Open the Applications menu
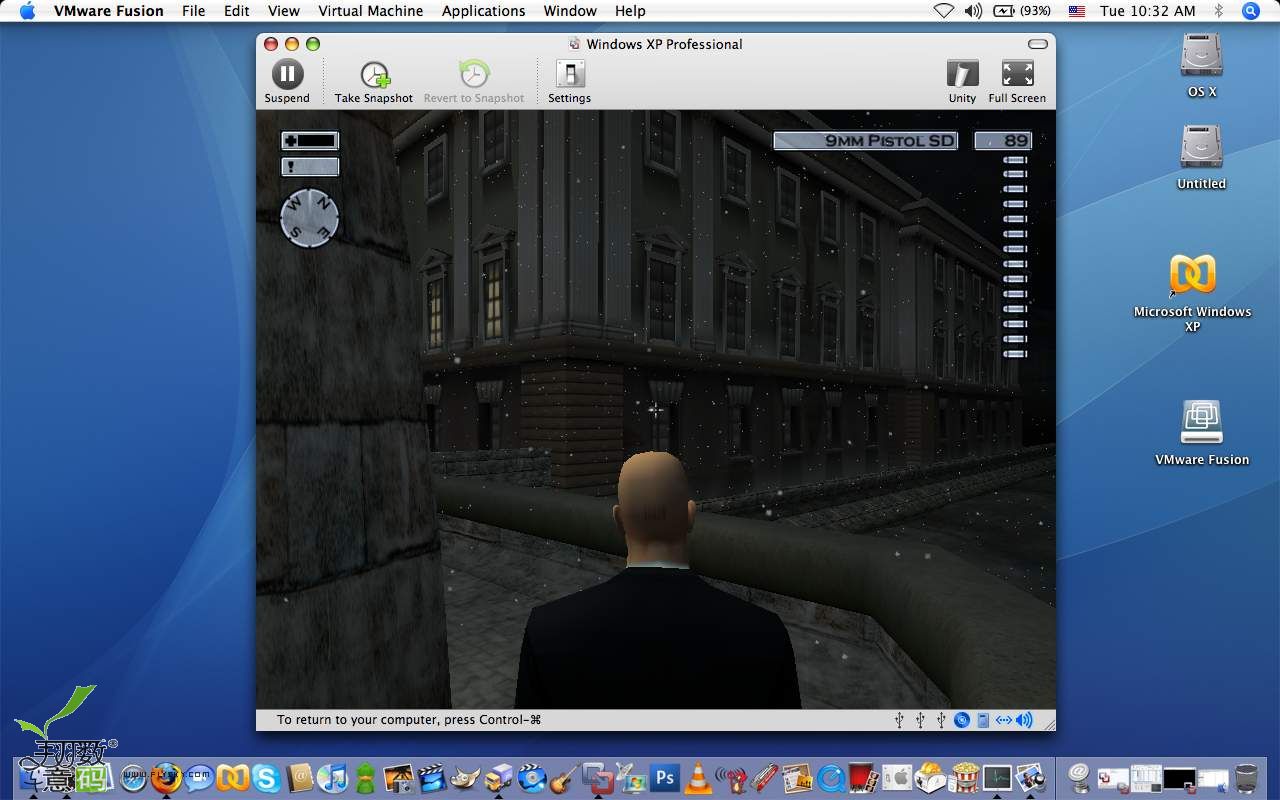 483,11
